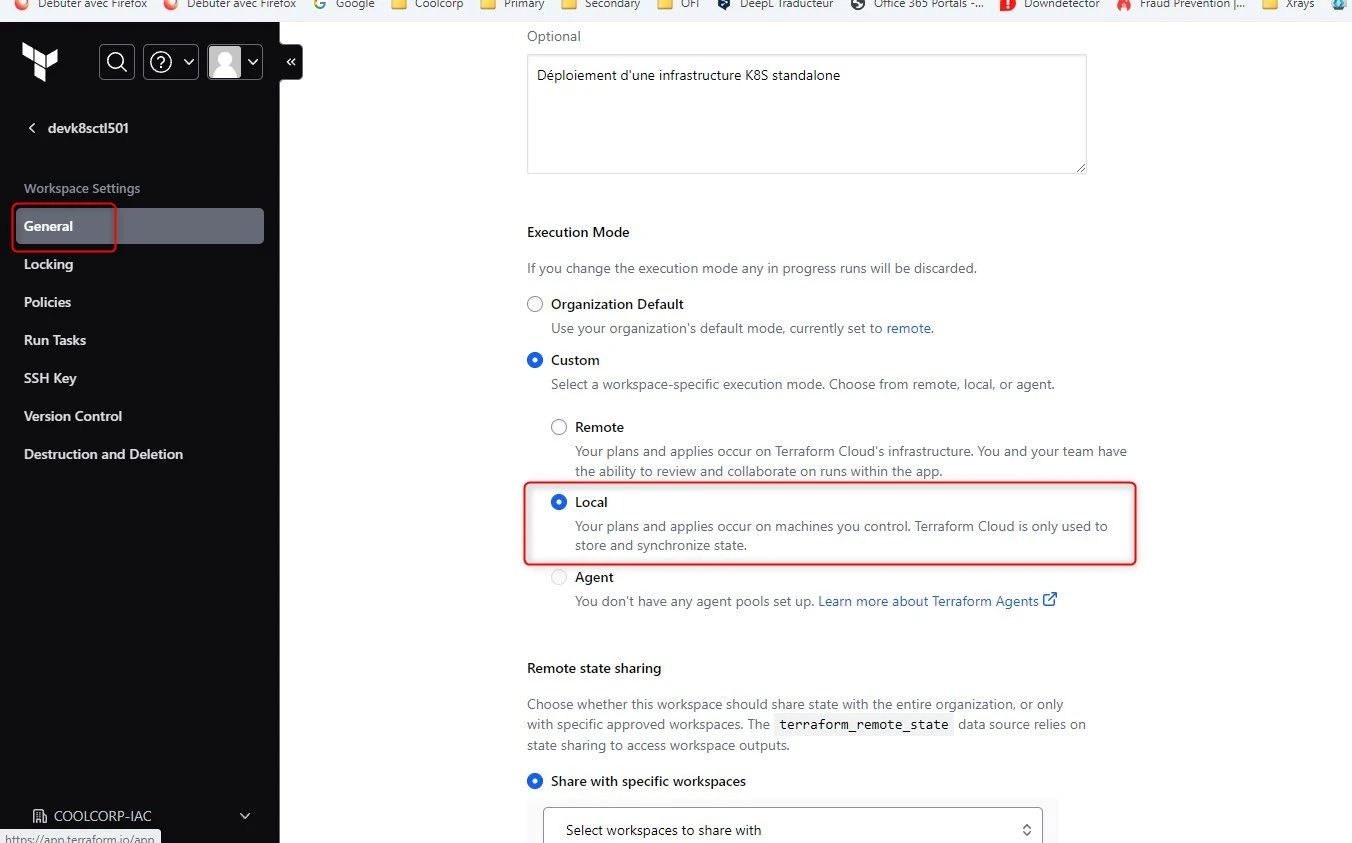Go back to the devk8sctl501 workspace
1352x843 pixels.
click(78, 128)
